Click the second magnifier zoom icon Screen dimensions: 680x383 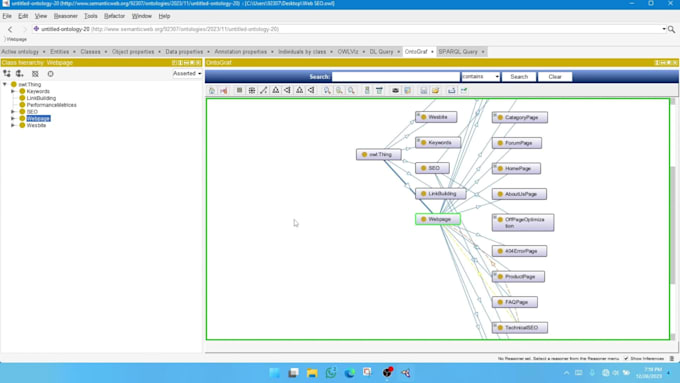[x=339, y=90]
